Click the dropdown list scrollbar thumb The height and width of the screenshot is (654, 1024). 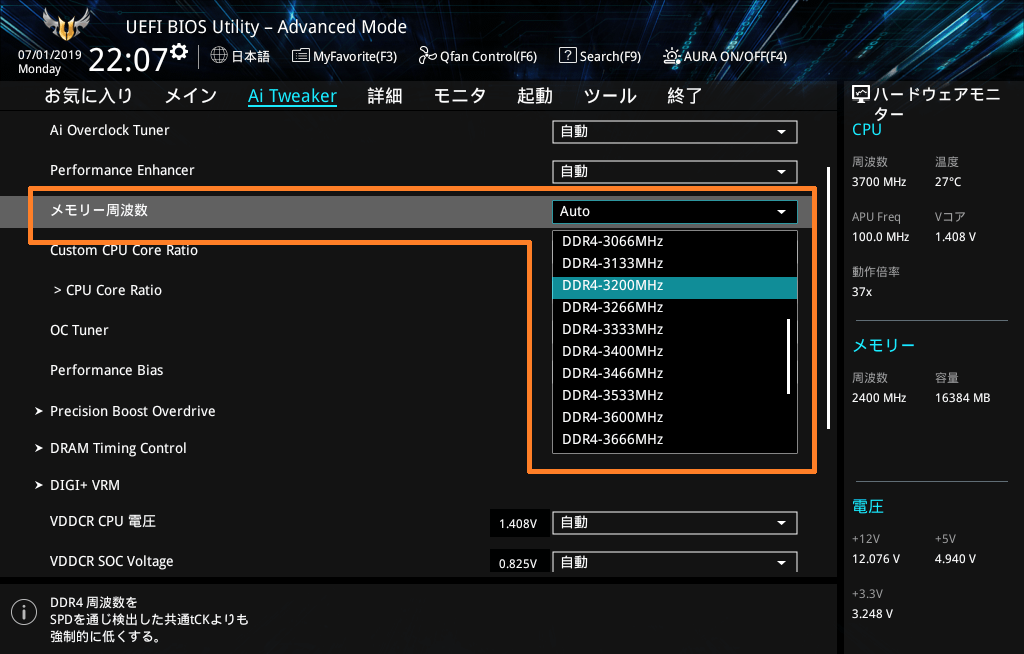coord(789,357)
